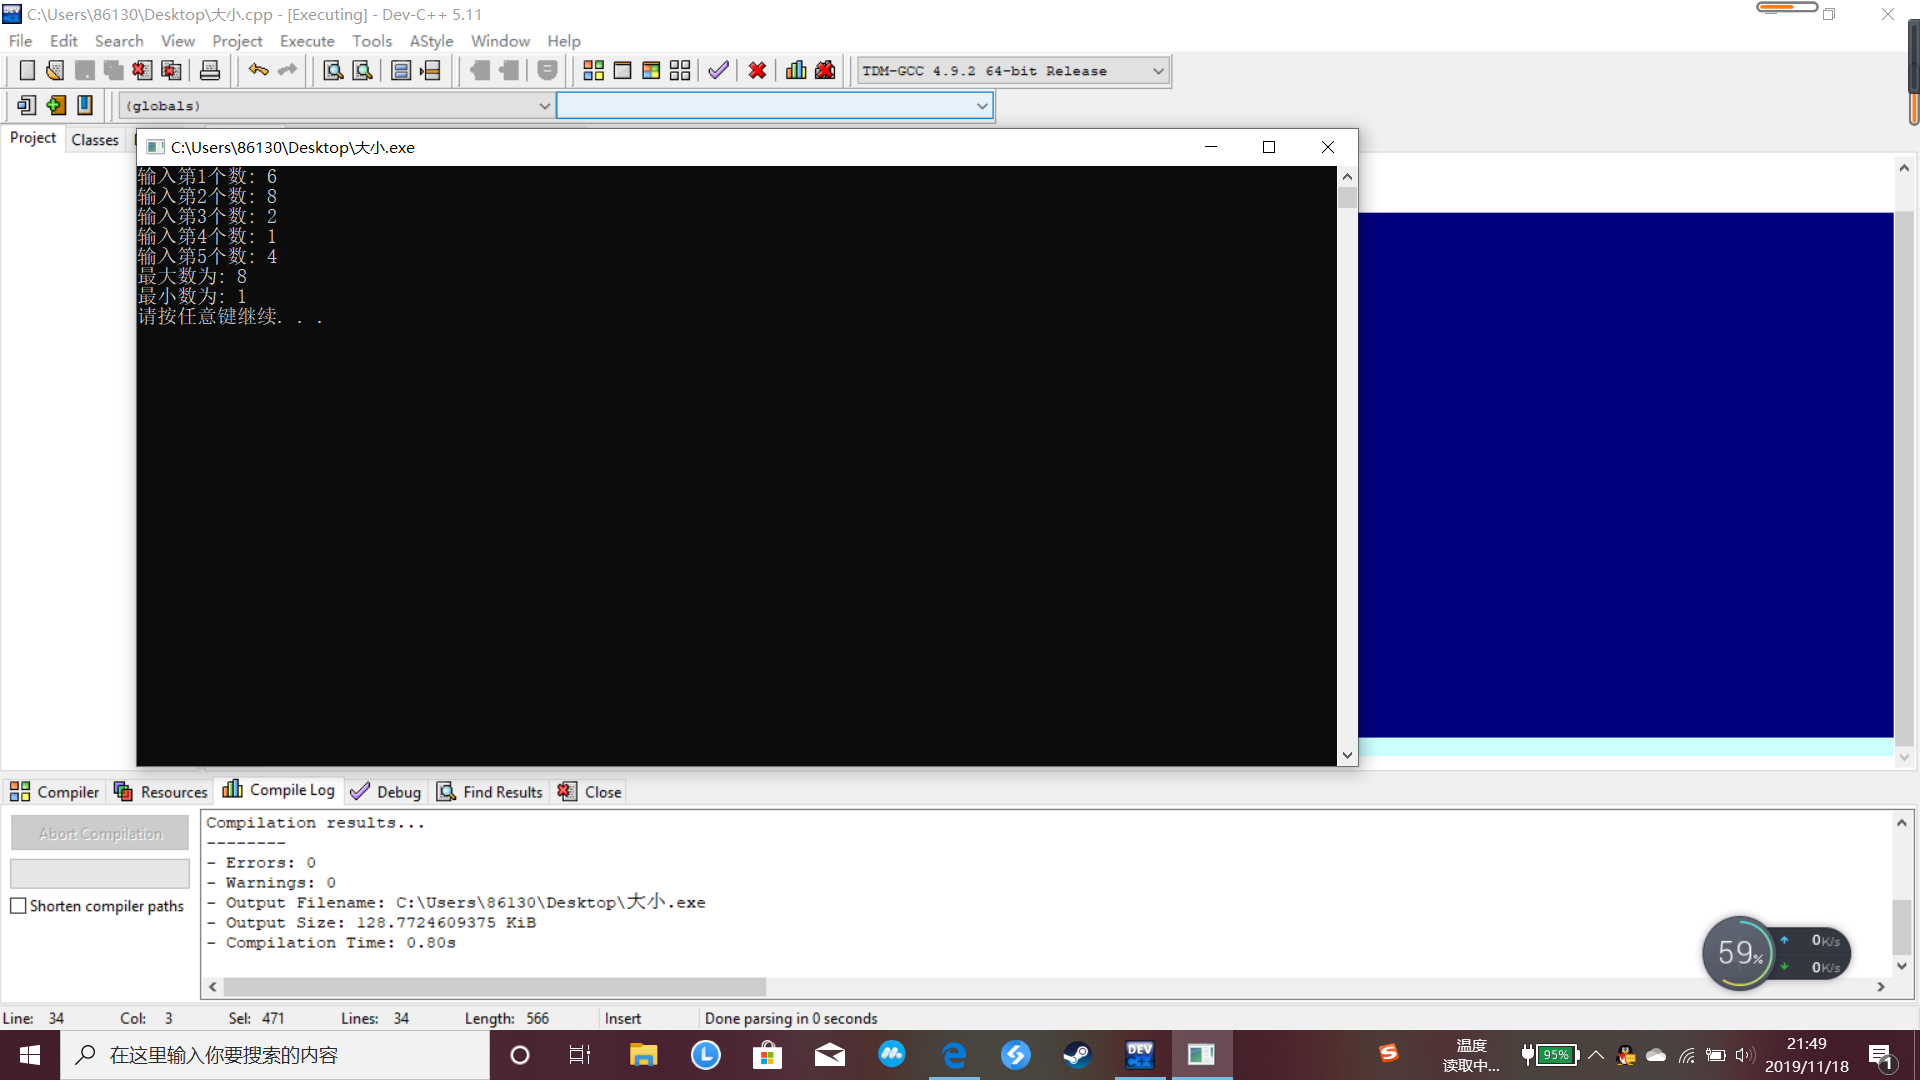Click the Insert green plus icon
This screenshot has height=1080, width=1920.
tap(56, 105)
